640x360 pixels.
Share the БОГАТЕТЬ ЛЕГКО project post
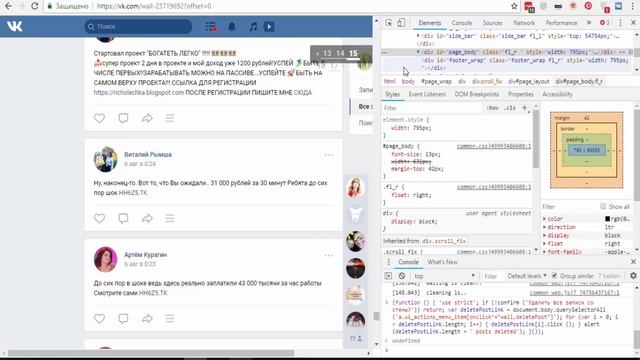[x=147, y=118]
